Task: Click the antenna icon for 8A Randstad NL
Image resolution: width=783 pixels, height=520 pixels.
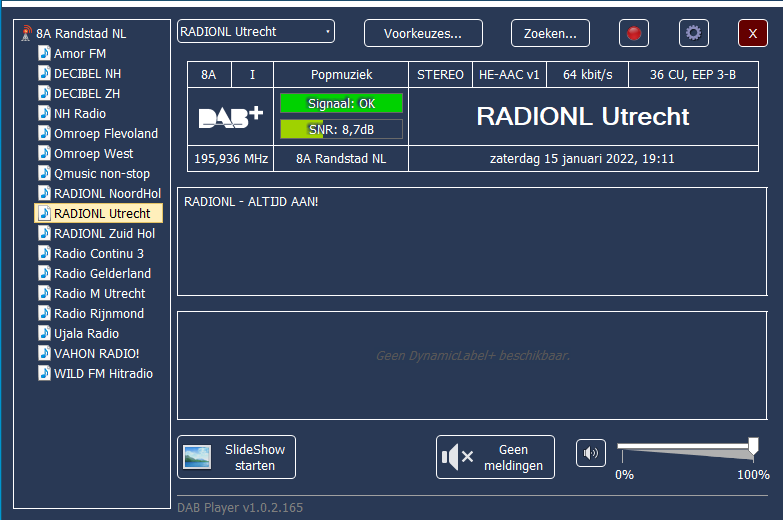Action: coord(26,33)
